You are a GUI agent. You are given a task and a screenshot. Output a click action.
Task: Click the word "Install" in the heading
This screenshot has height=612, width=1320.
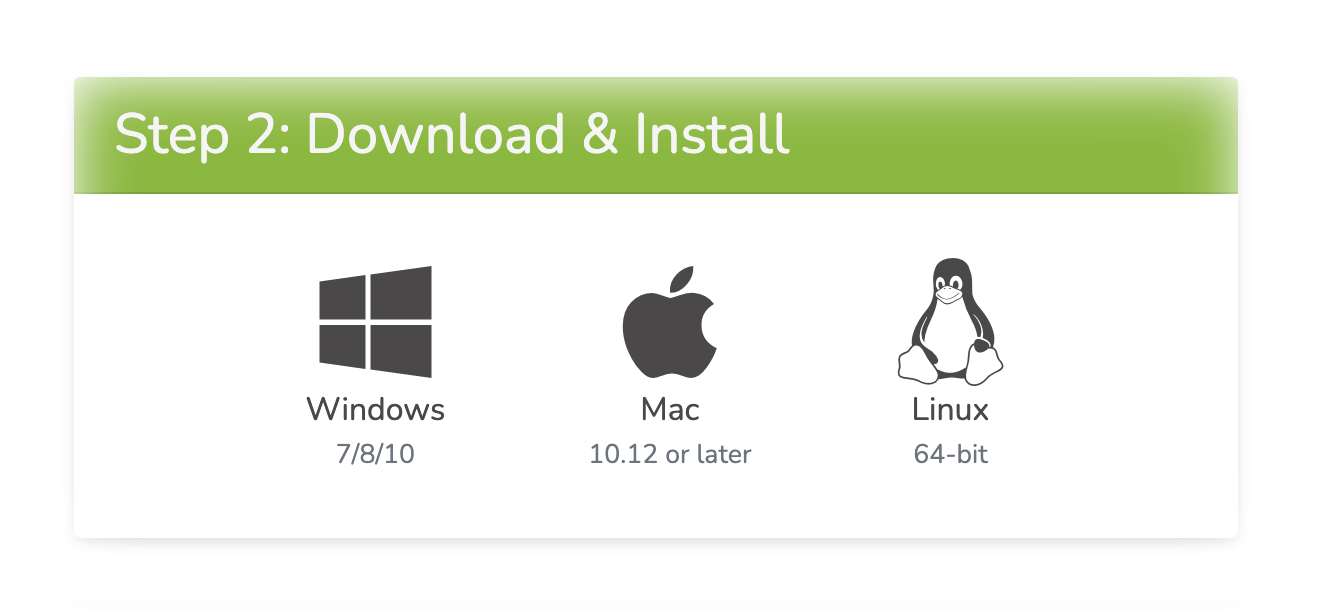point(712,135)
